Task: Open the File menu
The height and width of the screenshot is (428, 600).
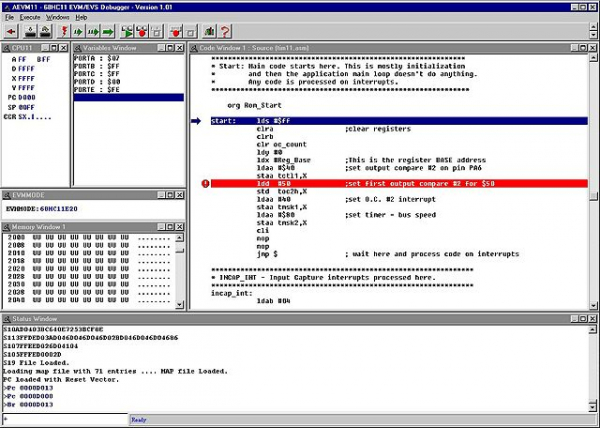Action: coord(9,17)
